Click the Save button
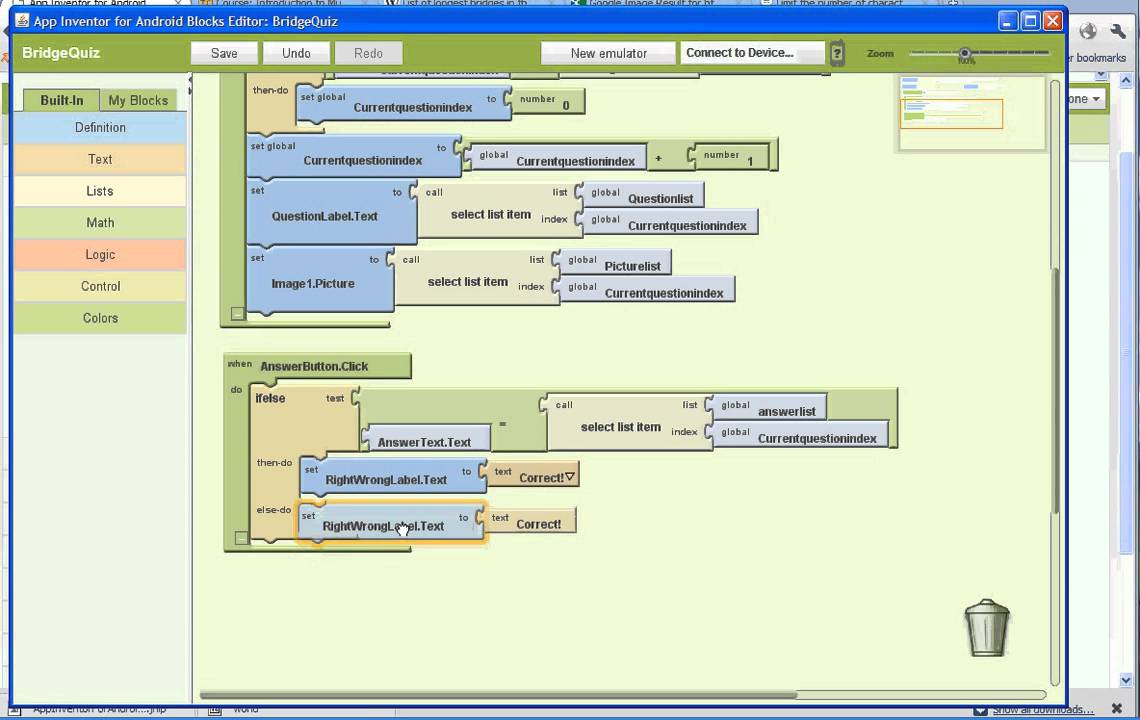This screenshot has height=720, width=1140. pyautogui.click(x=224, y=53)
